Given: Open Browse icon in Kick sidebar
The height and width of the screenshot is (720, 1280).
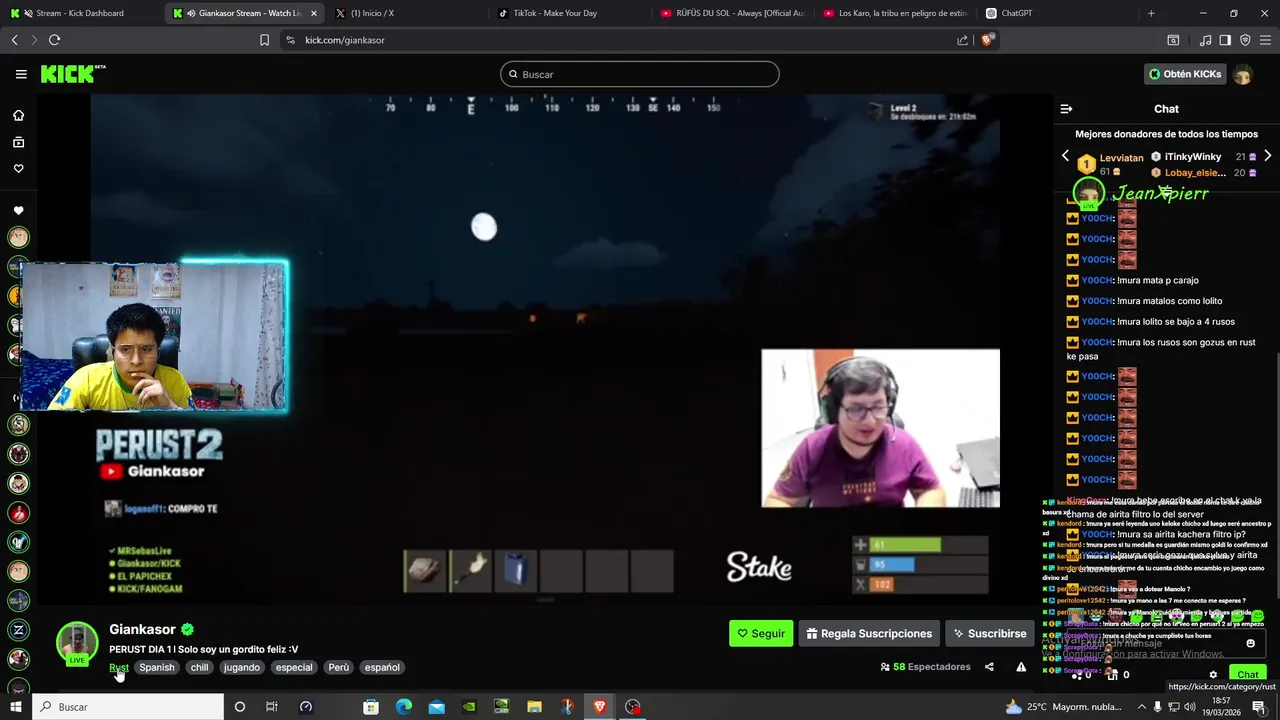Looking at the screenshot, I should coord(18,142).
